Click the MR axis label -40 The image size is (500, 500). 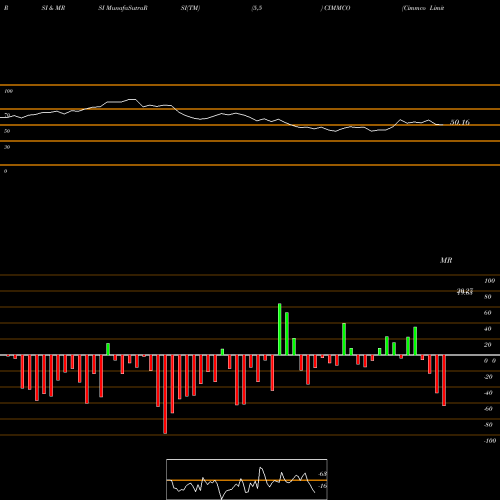(x=488, y=393)
